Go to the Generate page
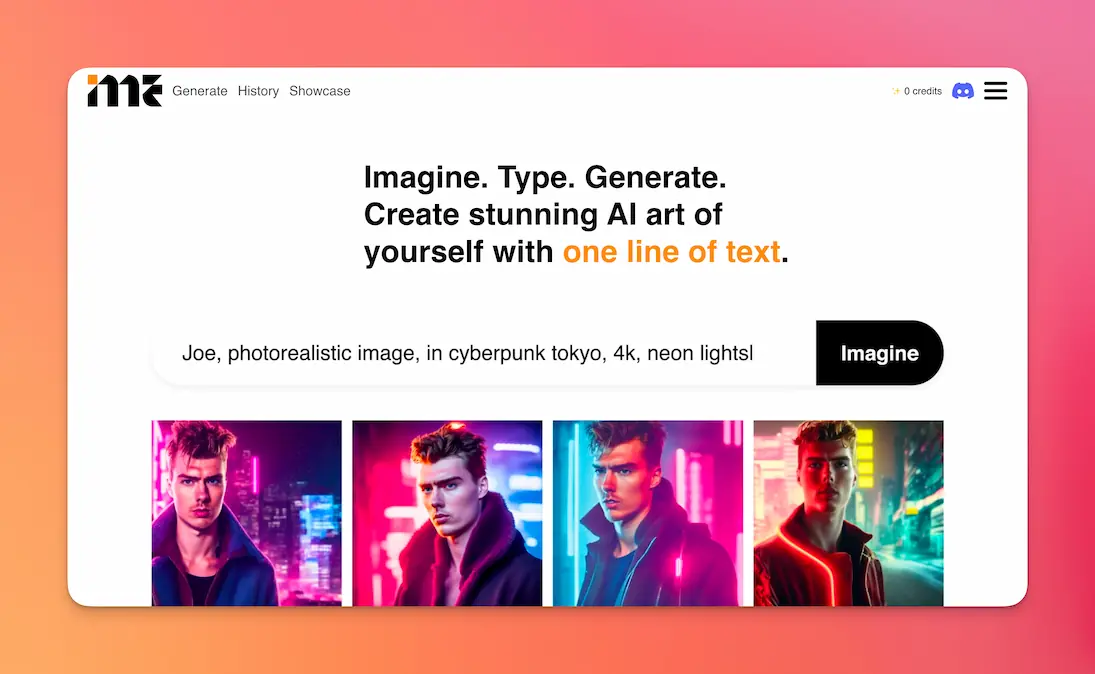This screenshot has height=674, width=1095. coord(200,91)
